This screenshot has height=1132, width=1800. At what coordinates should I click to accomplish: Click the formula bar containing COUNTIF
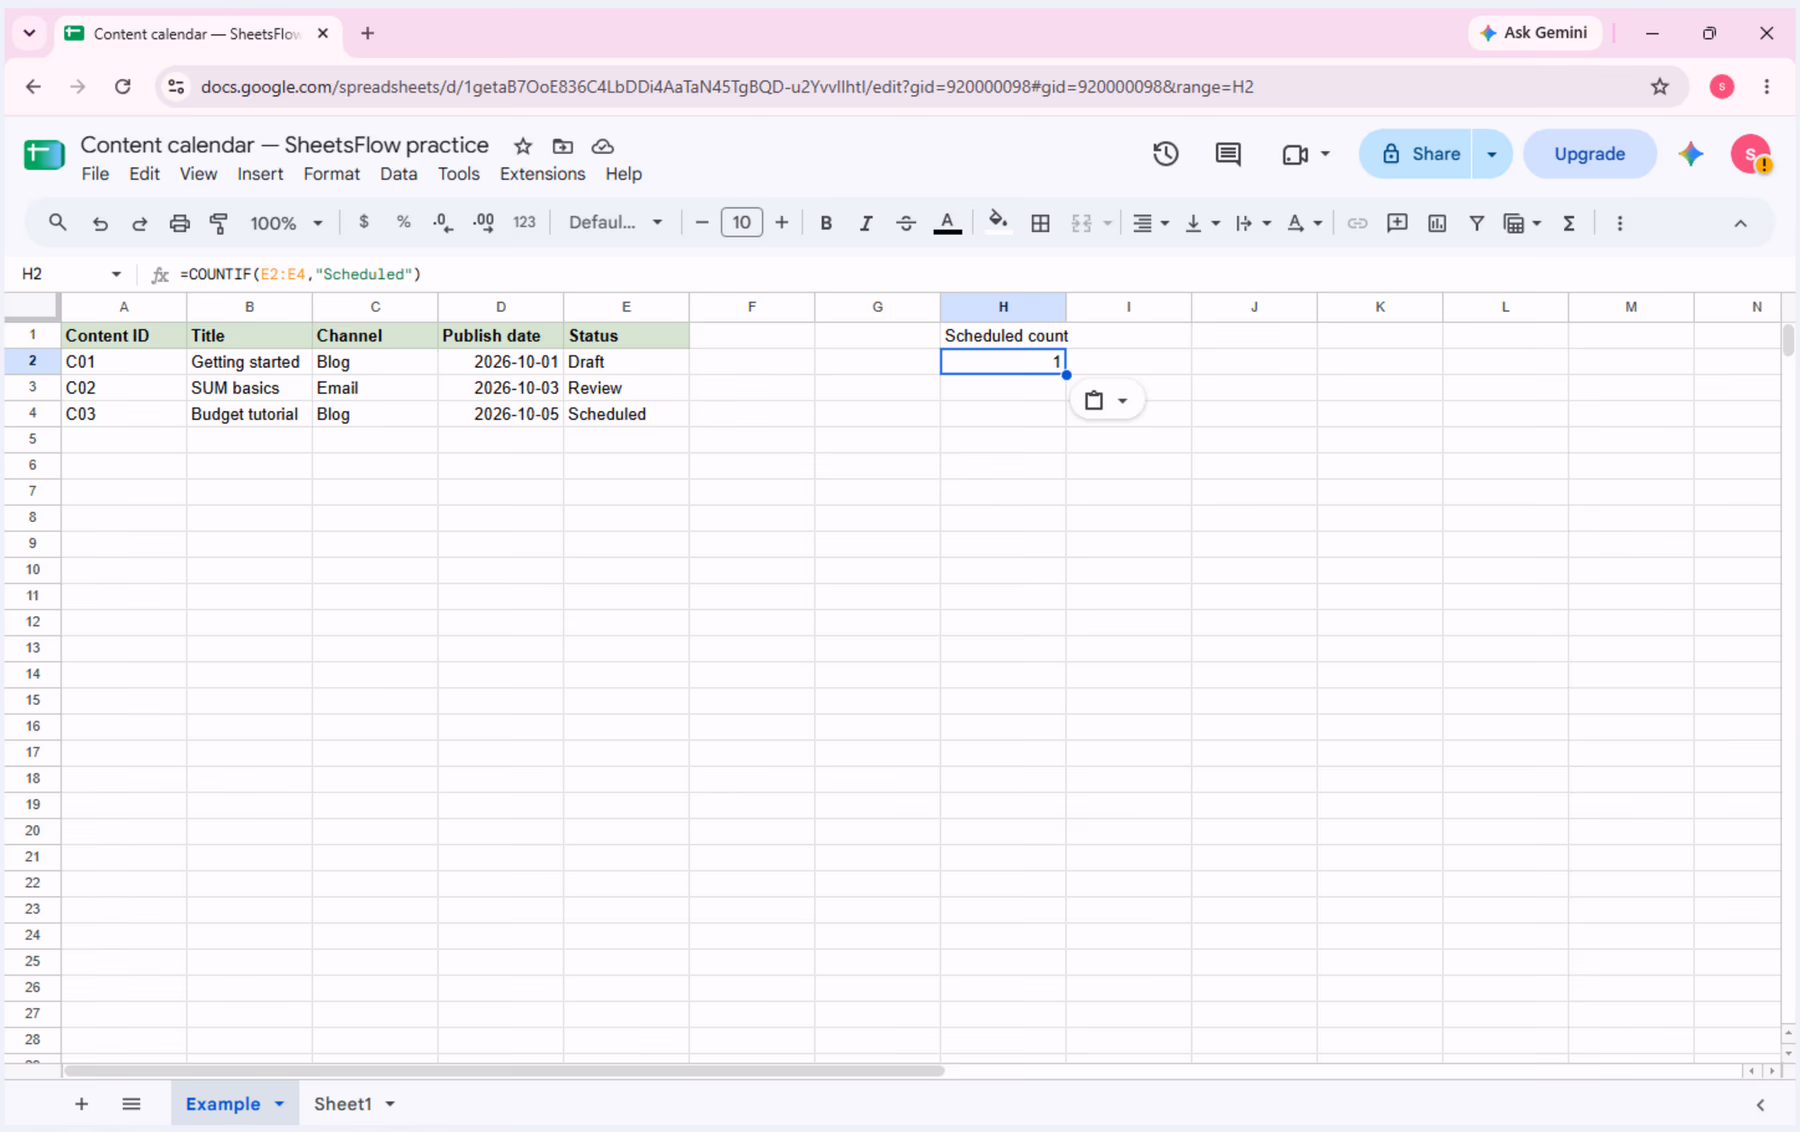click(x=980, y=274)
